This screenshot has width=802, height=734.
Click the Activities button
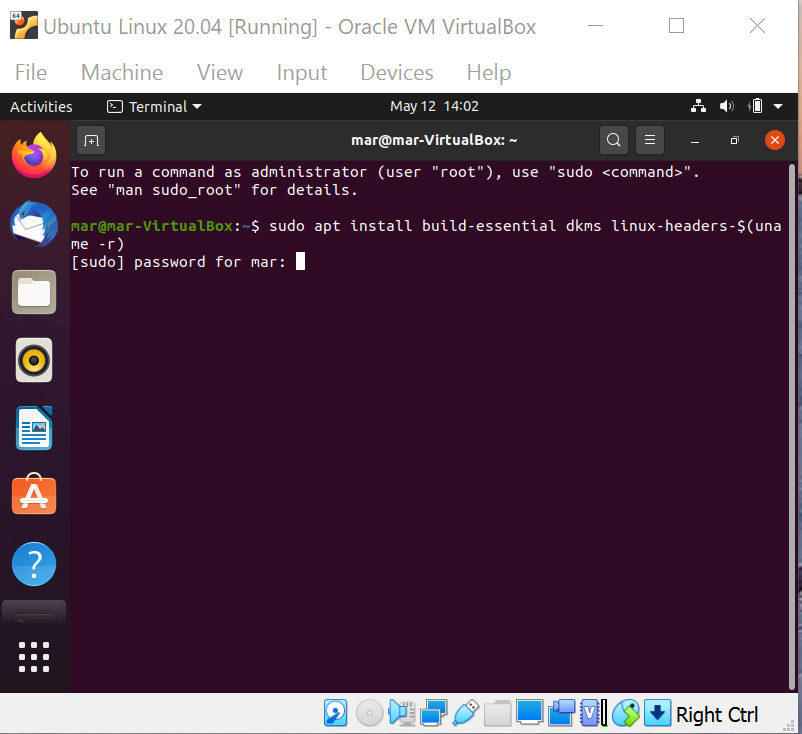(x=40, y=106)
